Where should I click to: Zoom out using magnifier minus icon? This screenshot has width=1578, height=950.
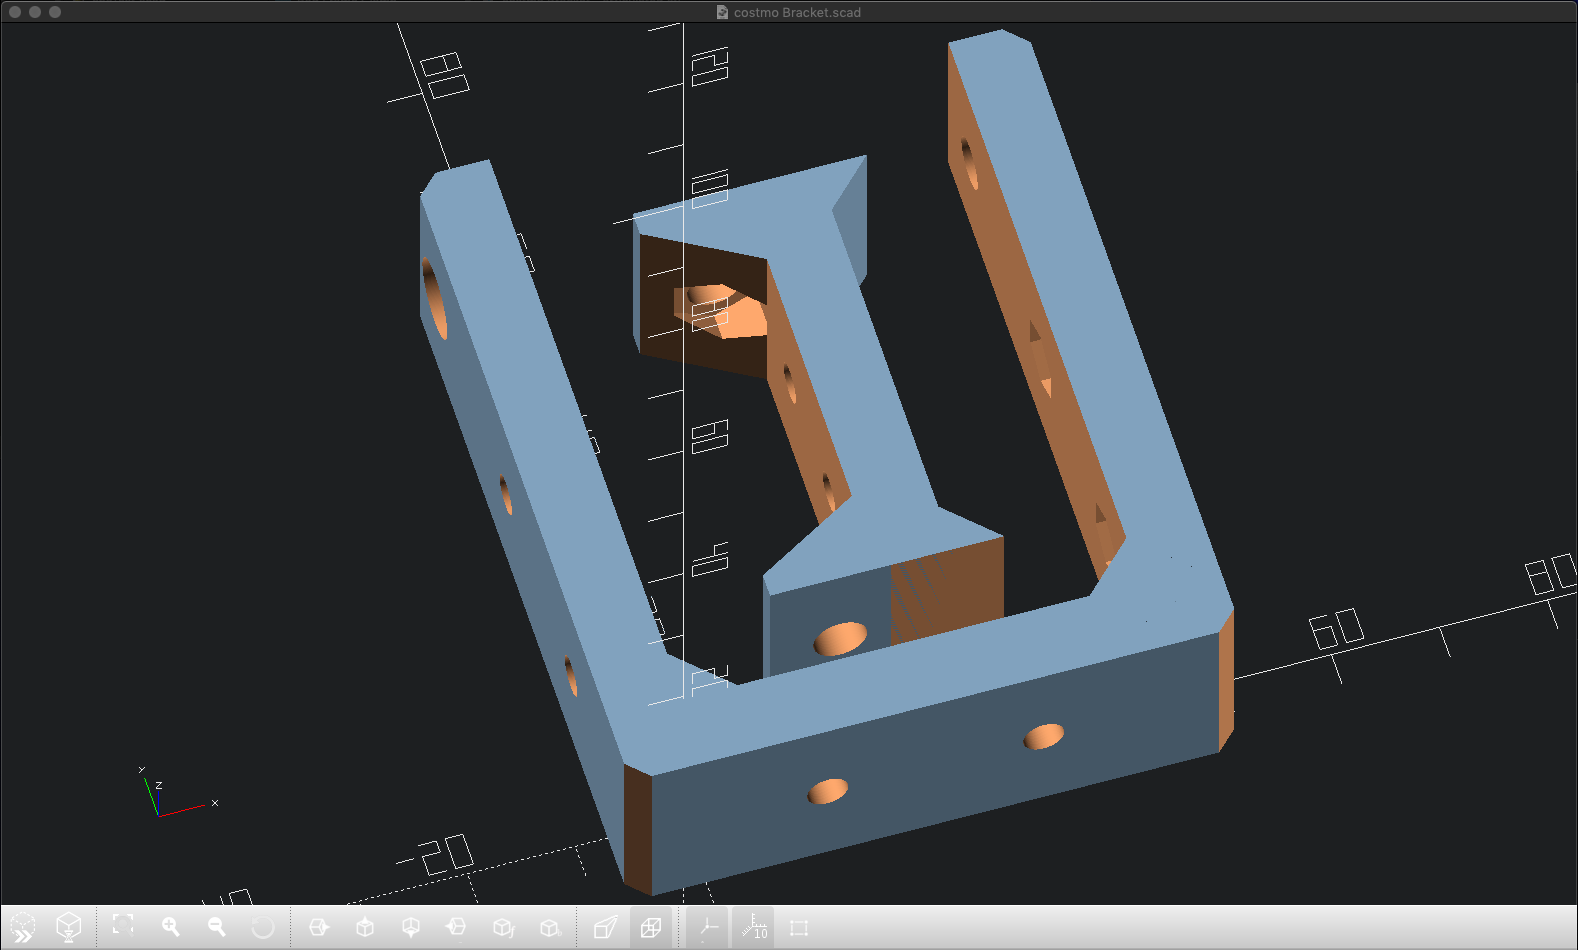(x=216, y=927)
